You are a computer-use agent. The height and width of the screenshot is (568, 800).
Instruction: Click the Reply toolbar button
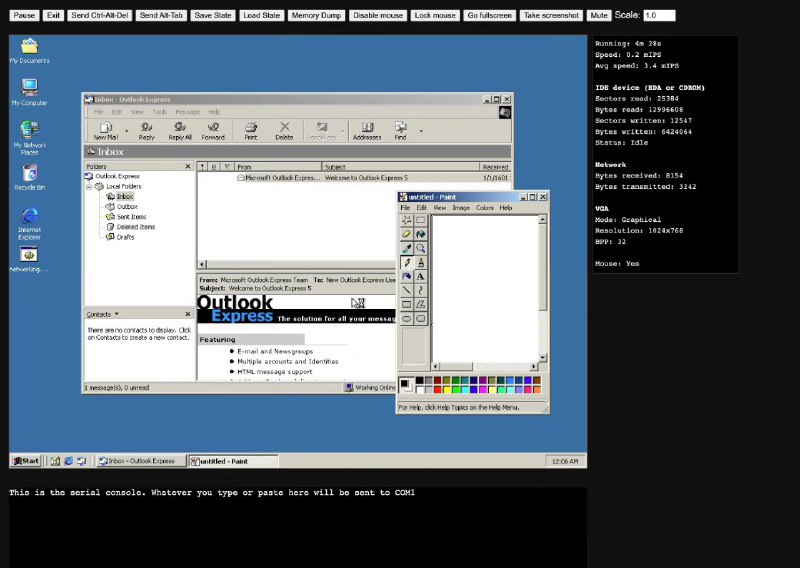(x=146, y=131)
